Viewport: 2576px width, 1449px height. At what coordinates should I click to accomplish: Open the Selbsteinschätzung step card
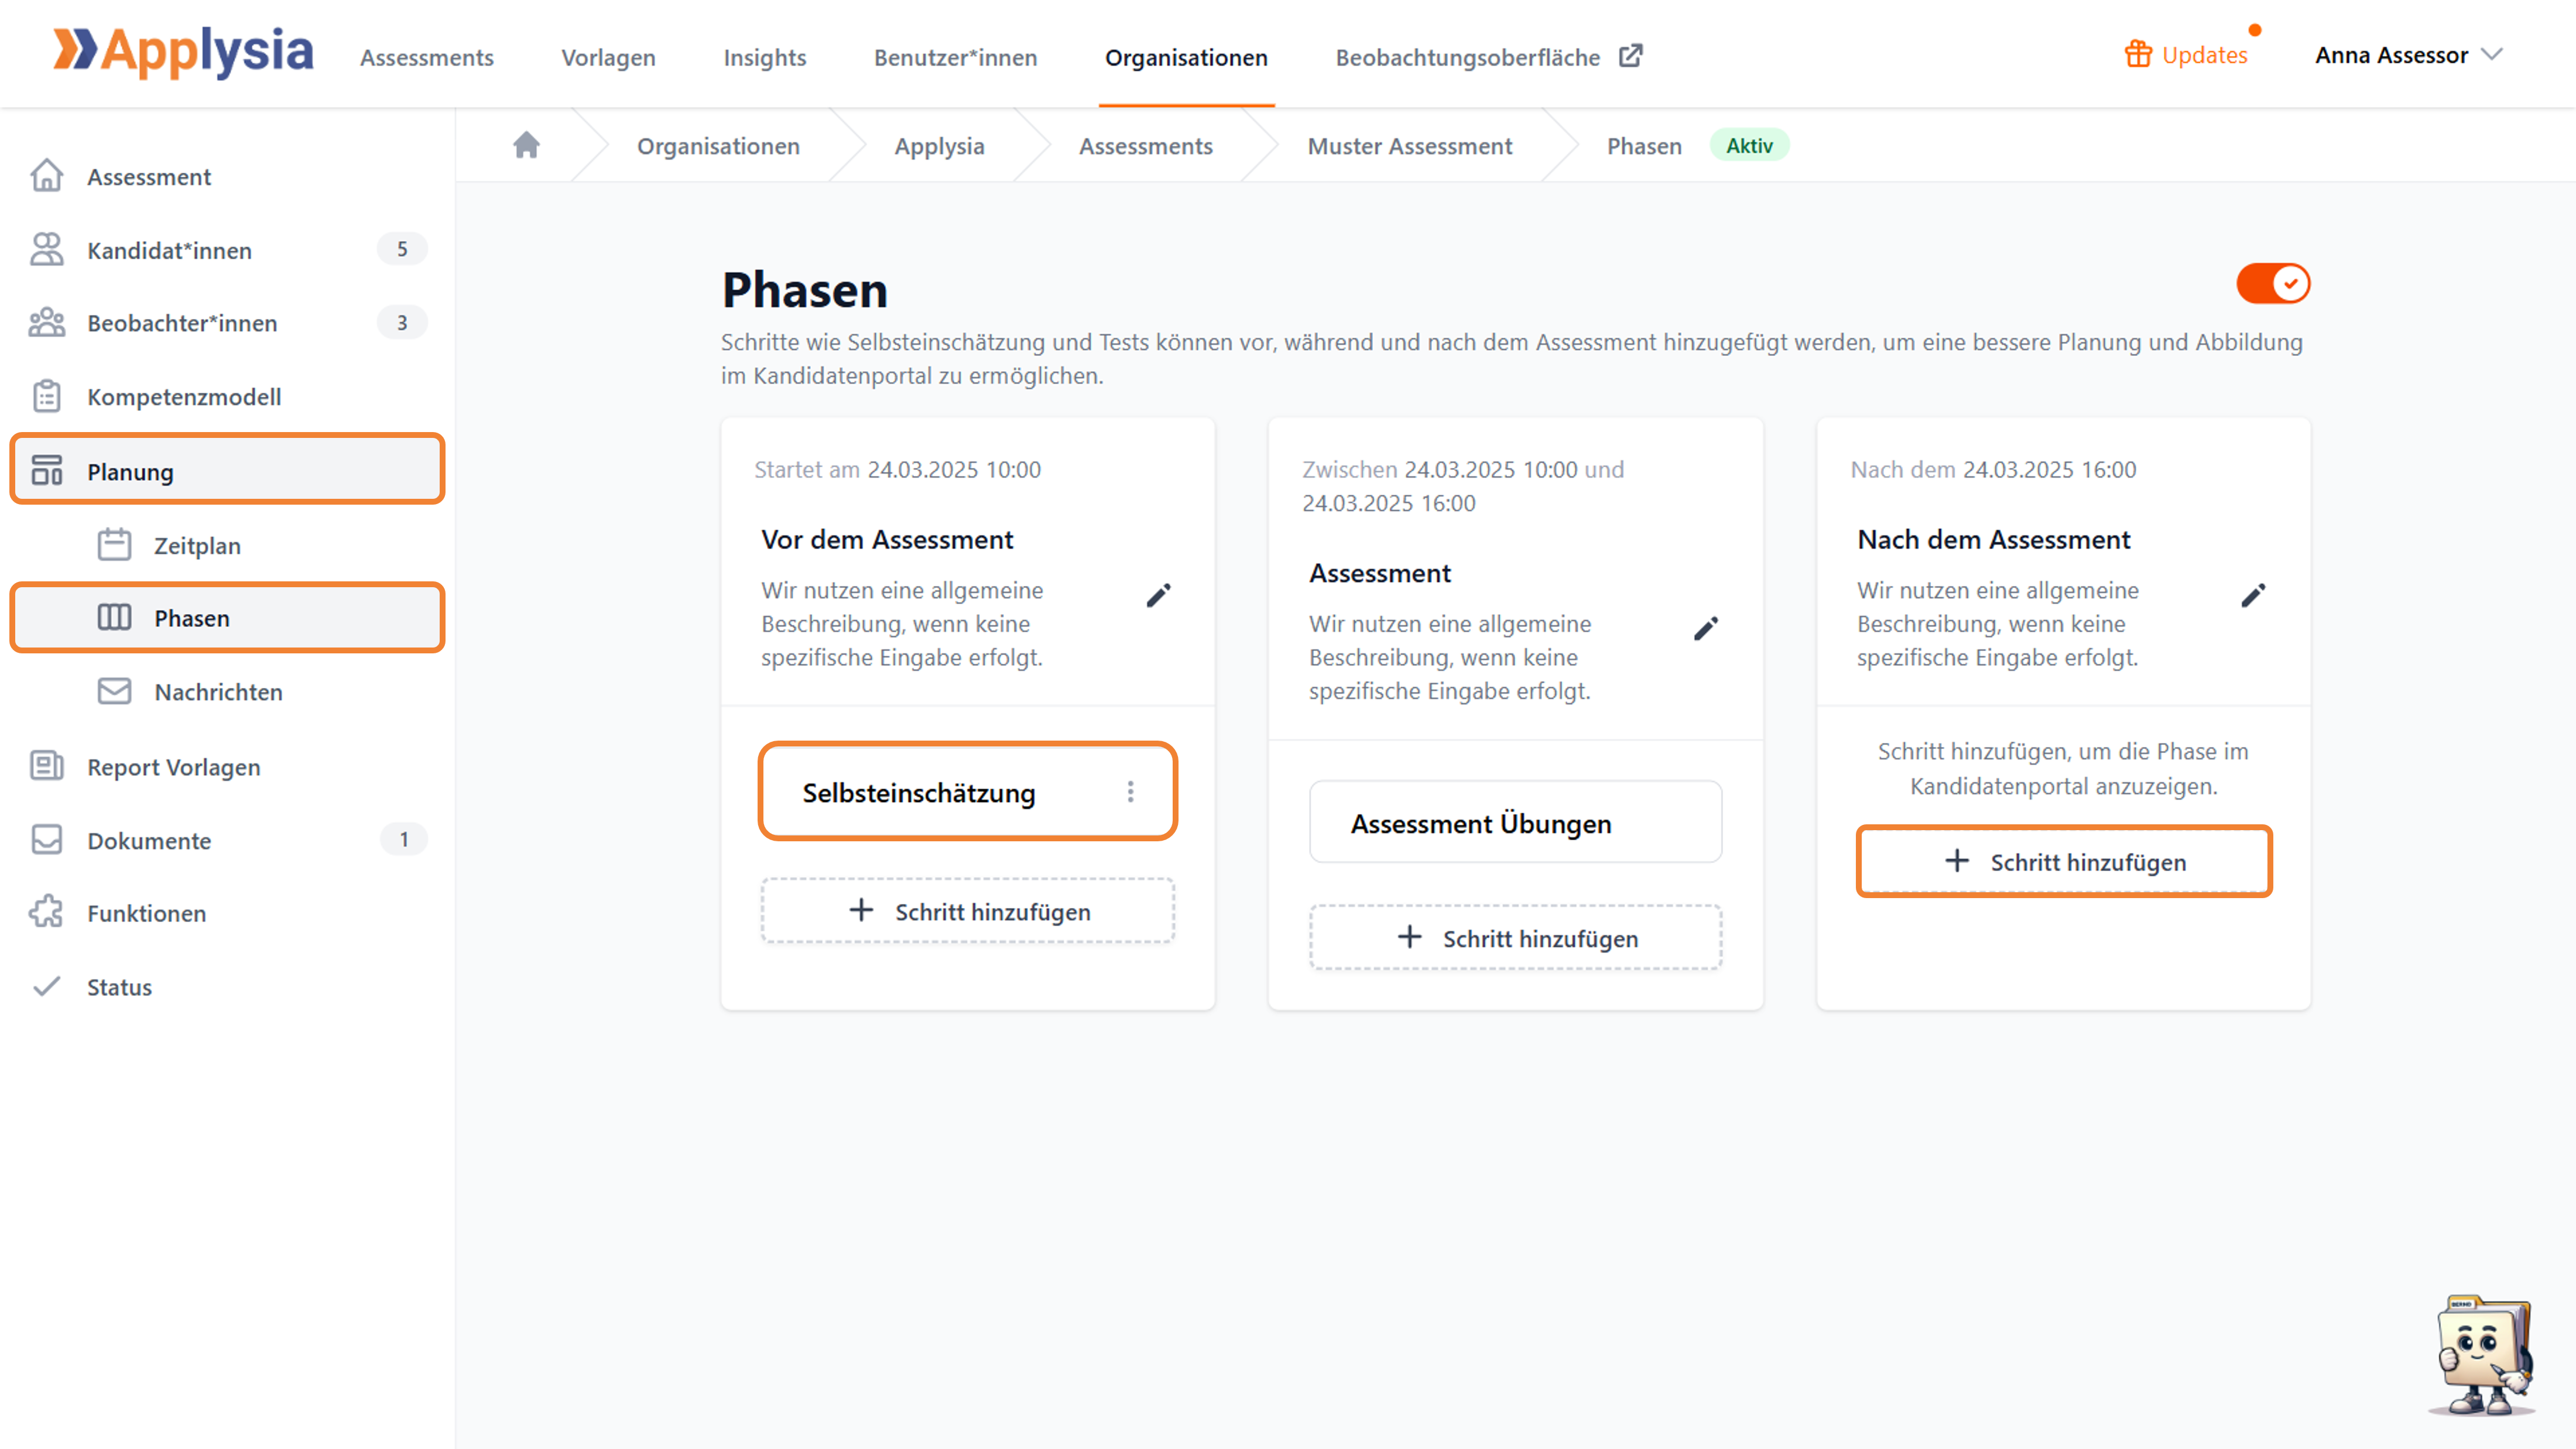968,792
